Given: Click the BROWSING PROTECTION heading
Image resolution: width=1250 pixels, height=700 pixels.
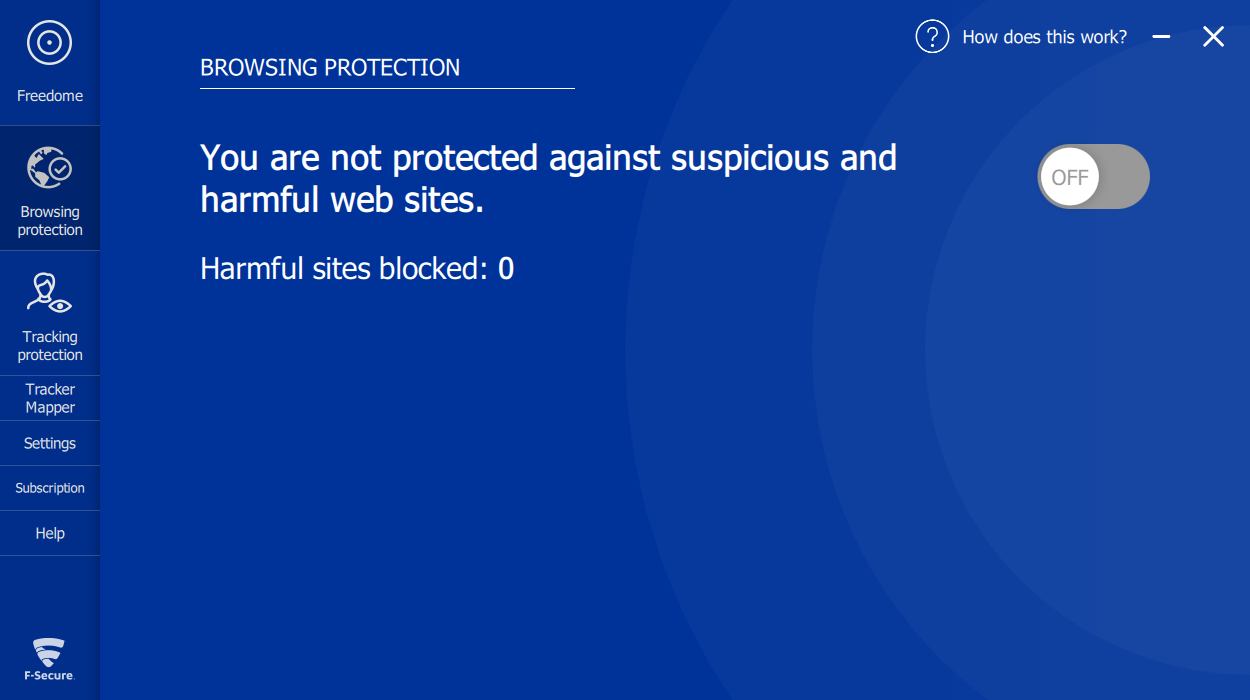Looking at the screenshot, I should pos(330,68).
